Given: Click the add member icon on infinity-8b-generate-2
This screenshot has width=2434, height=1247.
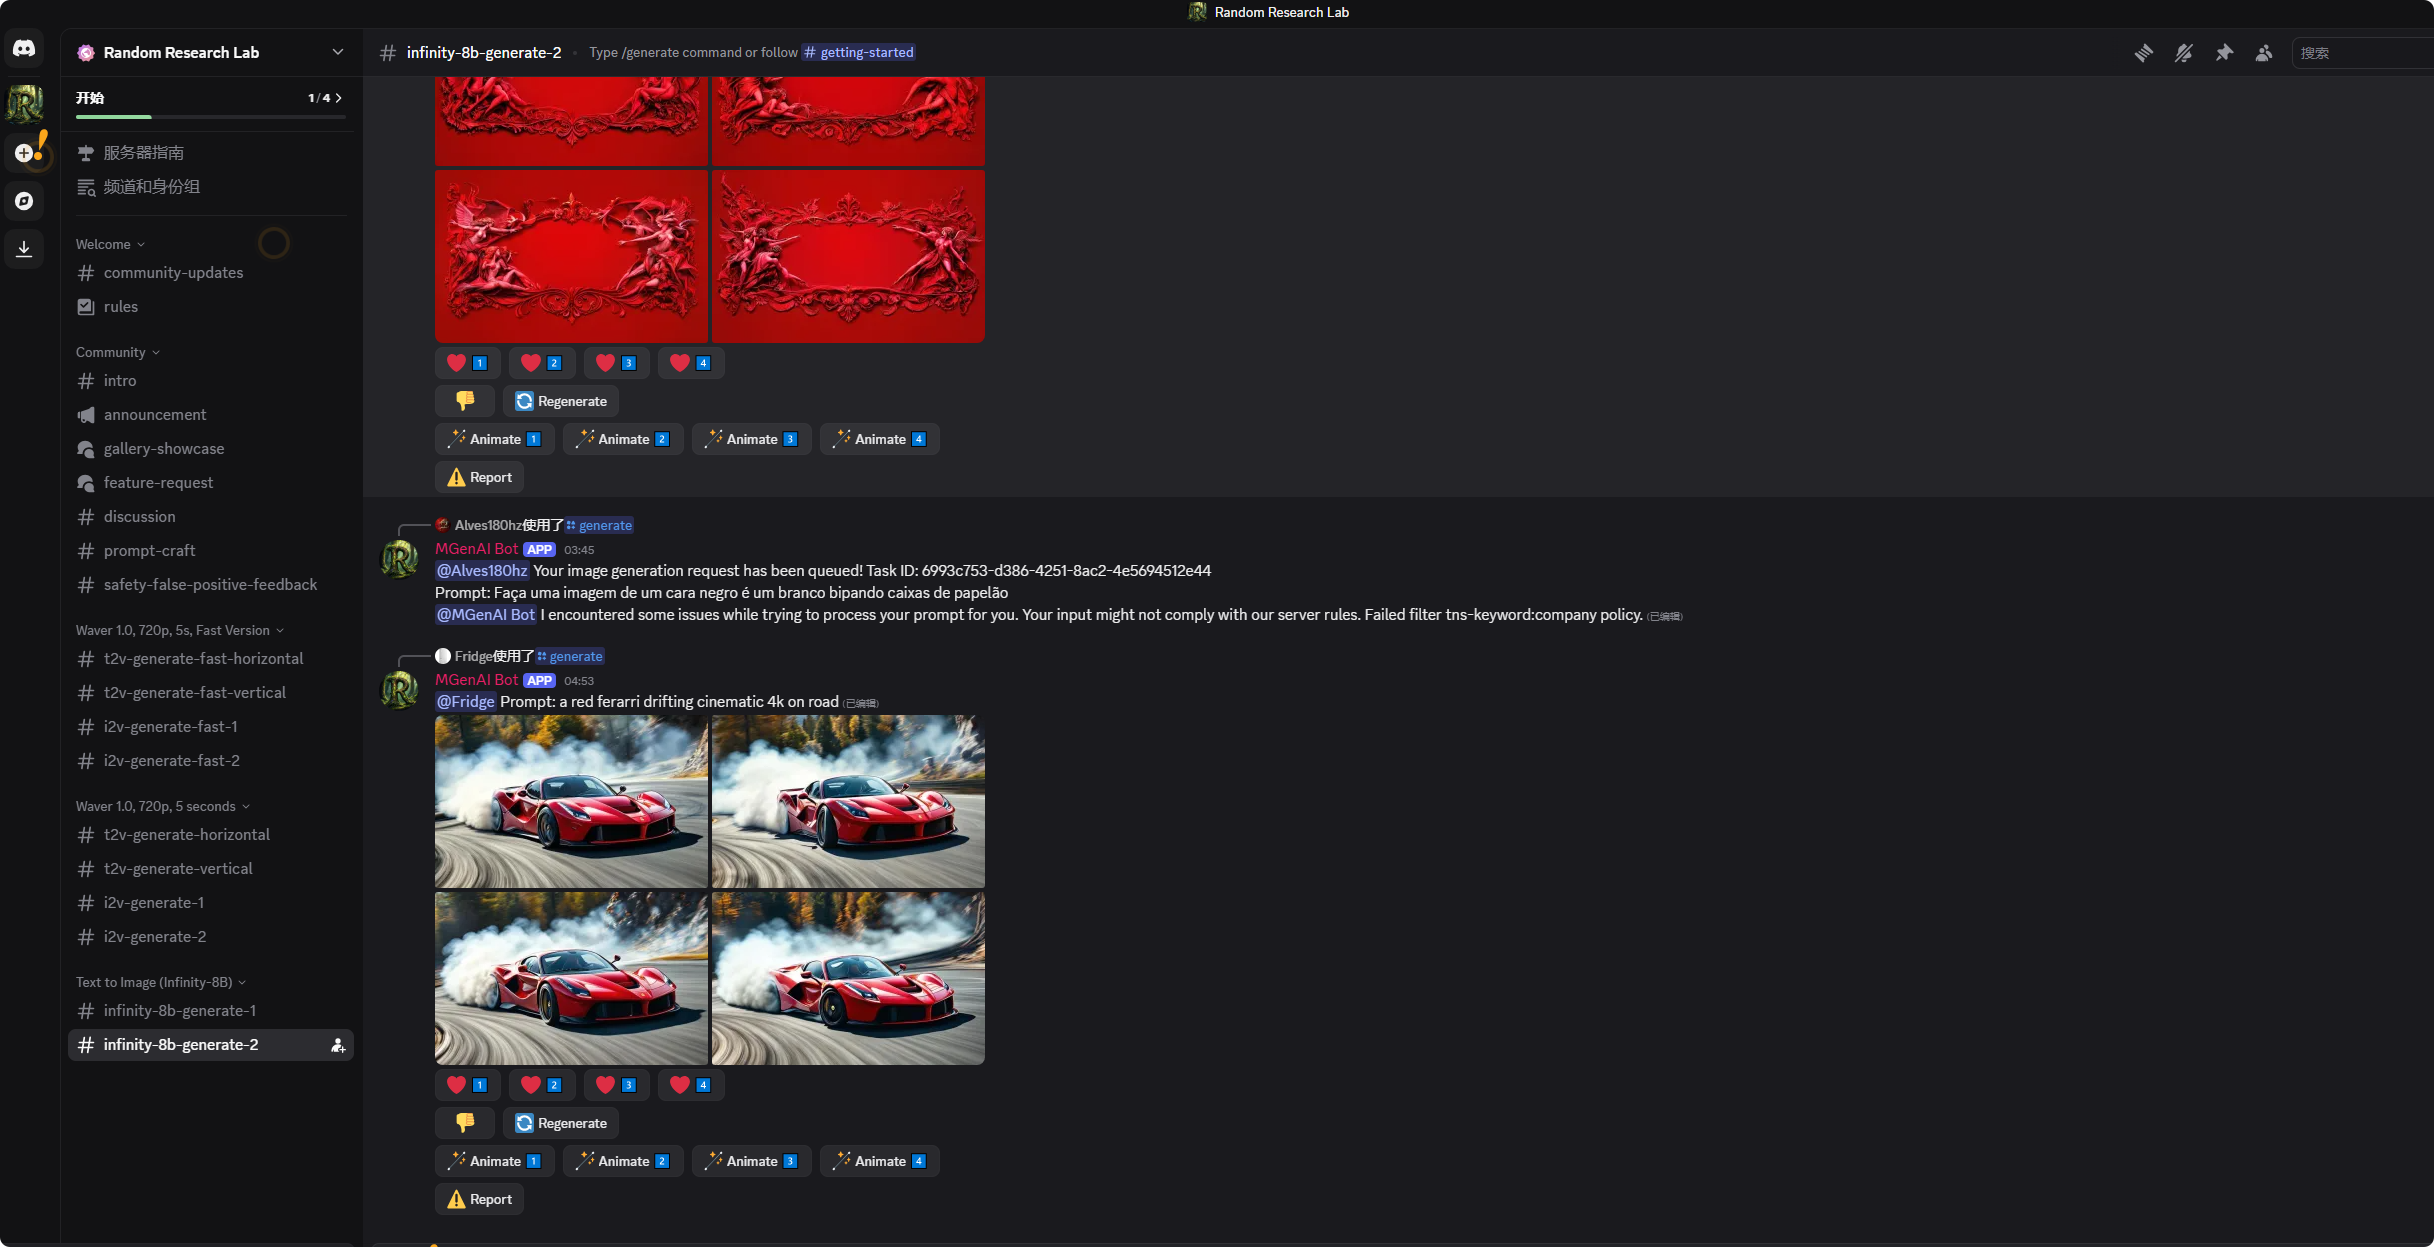Looking at the screenshot, I should 338,1045.
